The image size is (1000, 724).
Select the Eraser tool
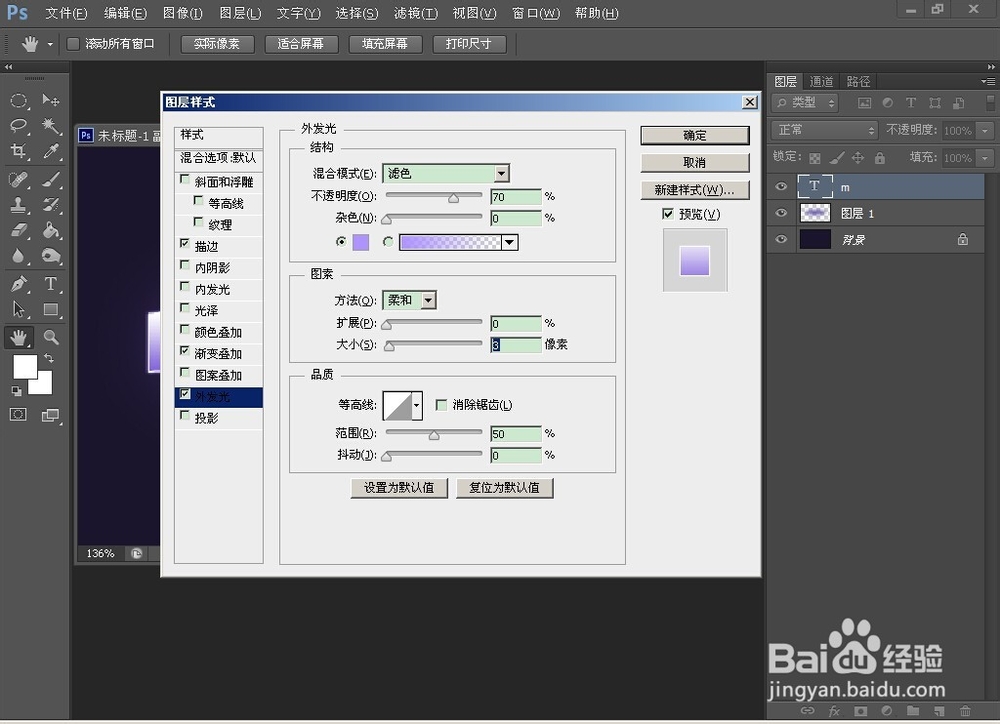tap(18, 230)
